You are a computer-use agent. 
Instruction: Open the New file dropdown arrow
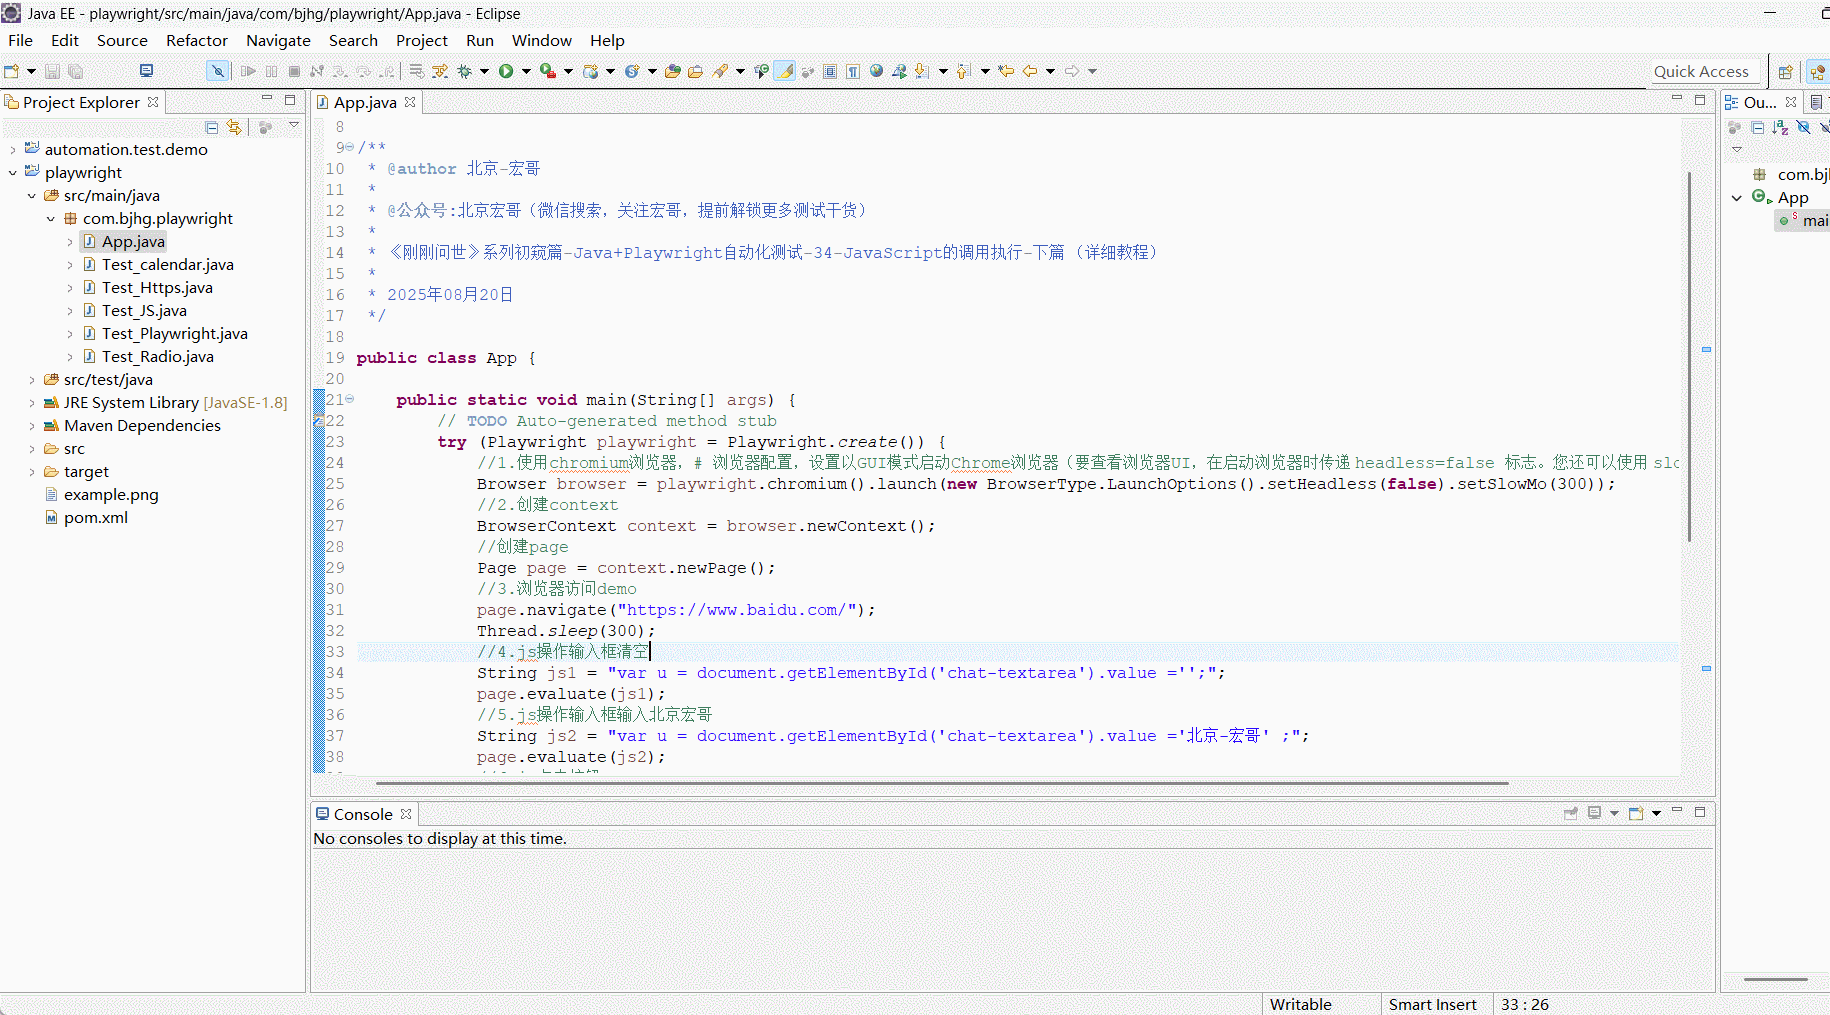point(31,71)
